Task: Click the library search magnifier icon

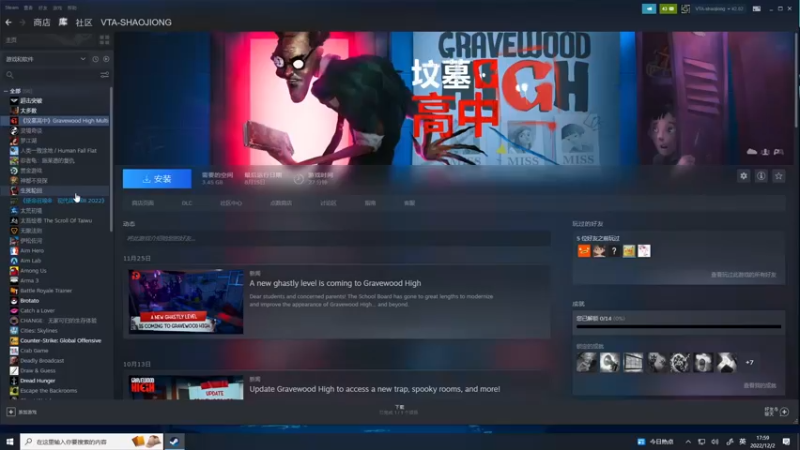Action: pyautogui.click(x=10, y=75)
